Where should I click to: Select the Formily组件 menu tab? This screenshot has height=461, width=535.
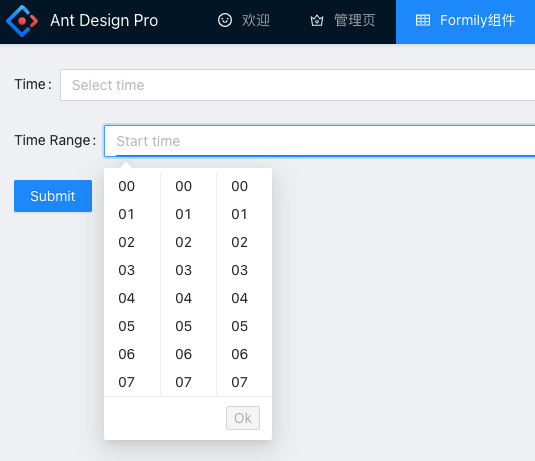click(x=465, y=22)
